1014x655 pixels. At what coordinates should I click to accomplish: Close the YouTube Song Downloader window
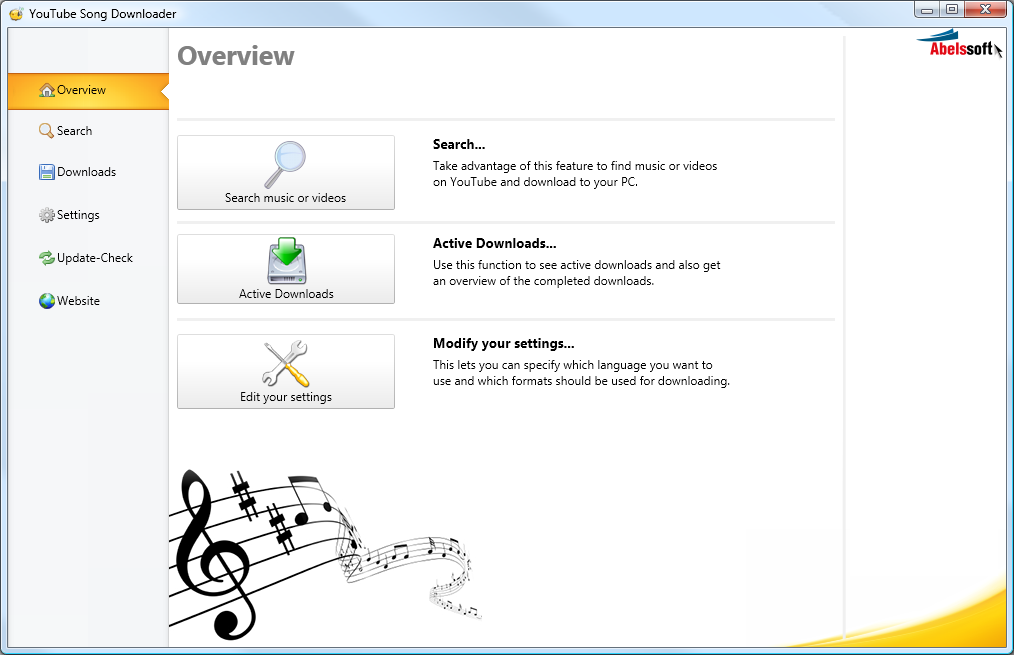pos(986,10)
